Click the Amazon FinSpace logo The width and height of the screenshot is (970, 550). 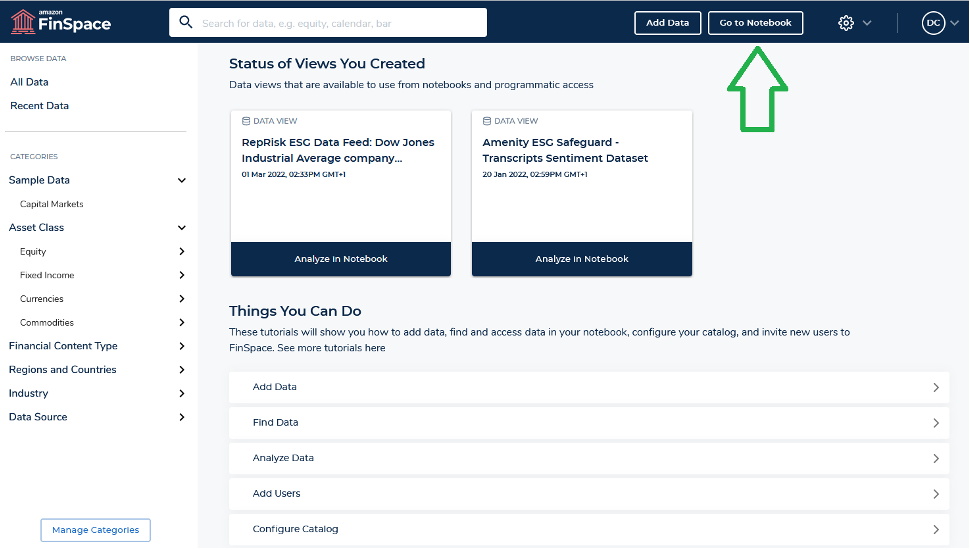pos(61,22)
